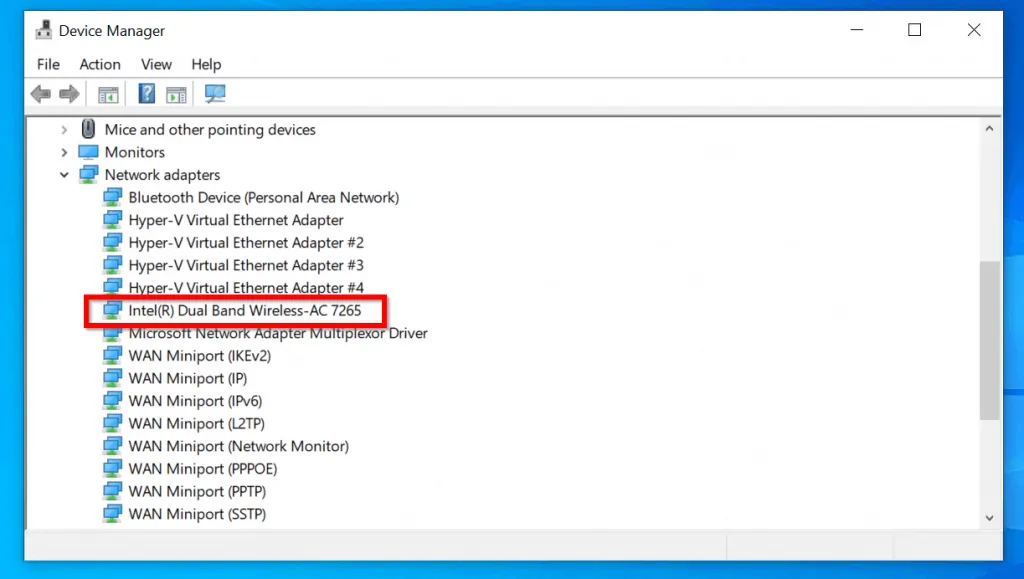The width and height of the screenshot is (1024, 579).
Task: Click the Monitors category icon
Action: tap(88, 152)
